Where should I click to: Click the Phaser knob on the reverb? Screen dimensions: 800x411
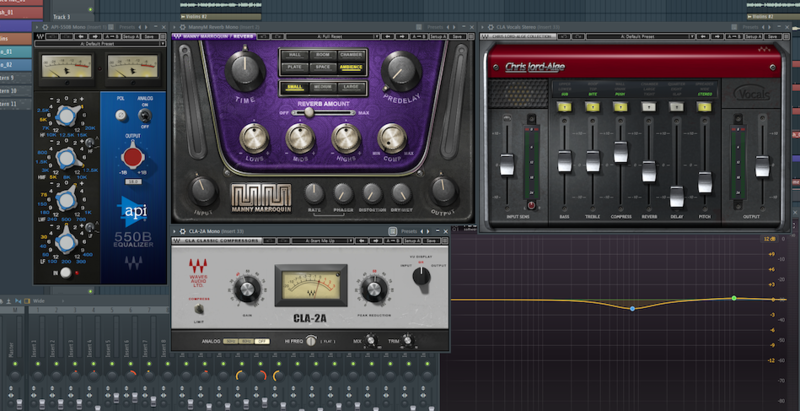click(343, 191)
